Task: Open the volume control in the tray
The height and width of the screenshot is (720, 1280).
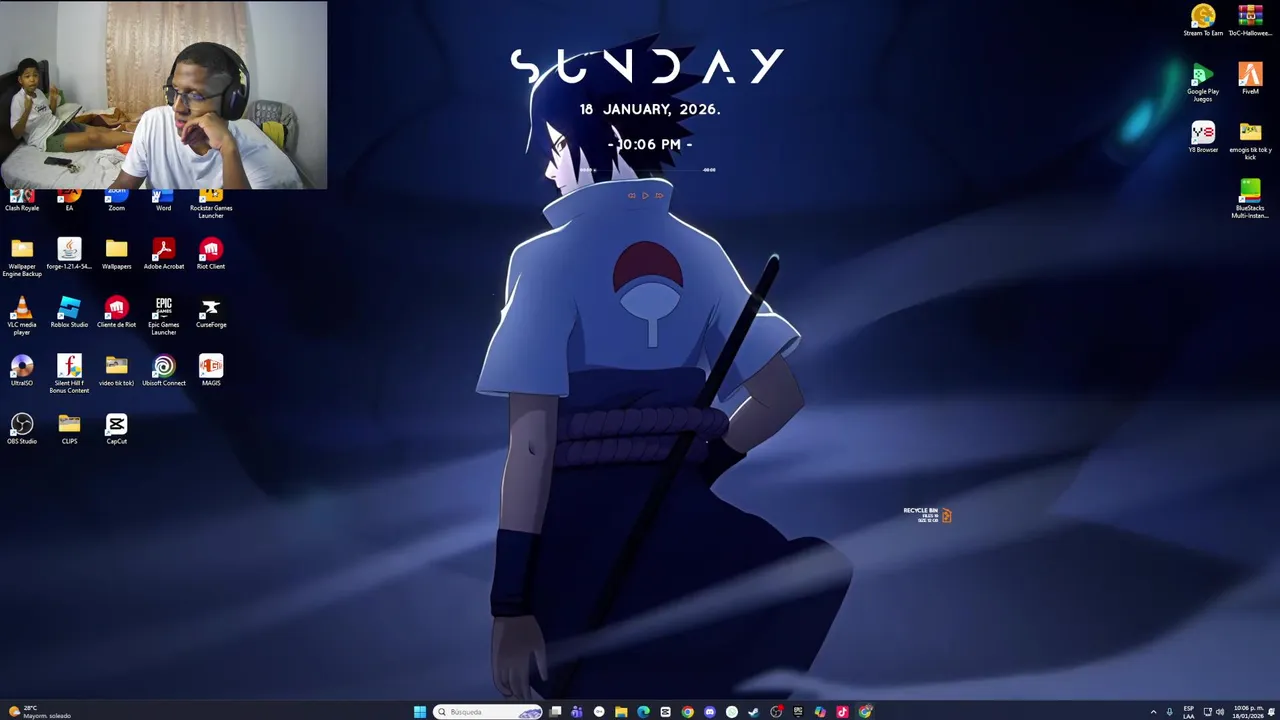Action: click(x=1220, y=712)
